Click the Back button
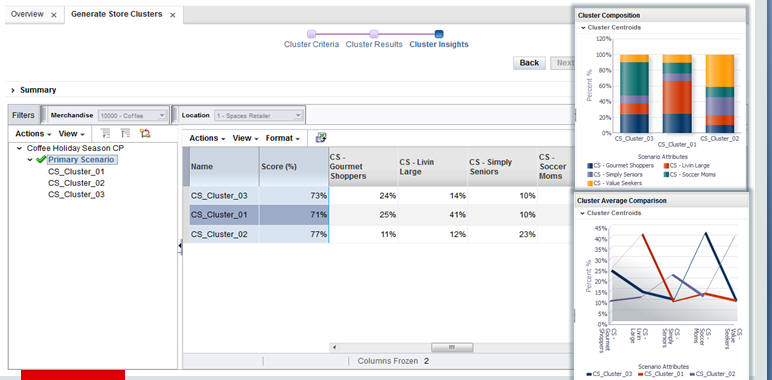This screenshot has width=772, height=380. tap(529, 63)
